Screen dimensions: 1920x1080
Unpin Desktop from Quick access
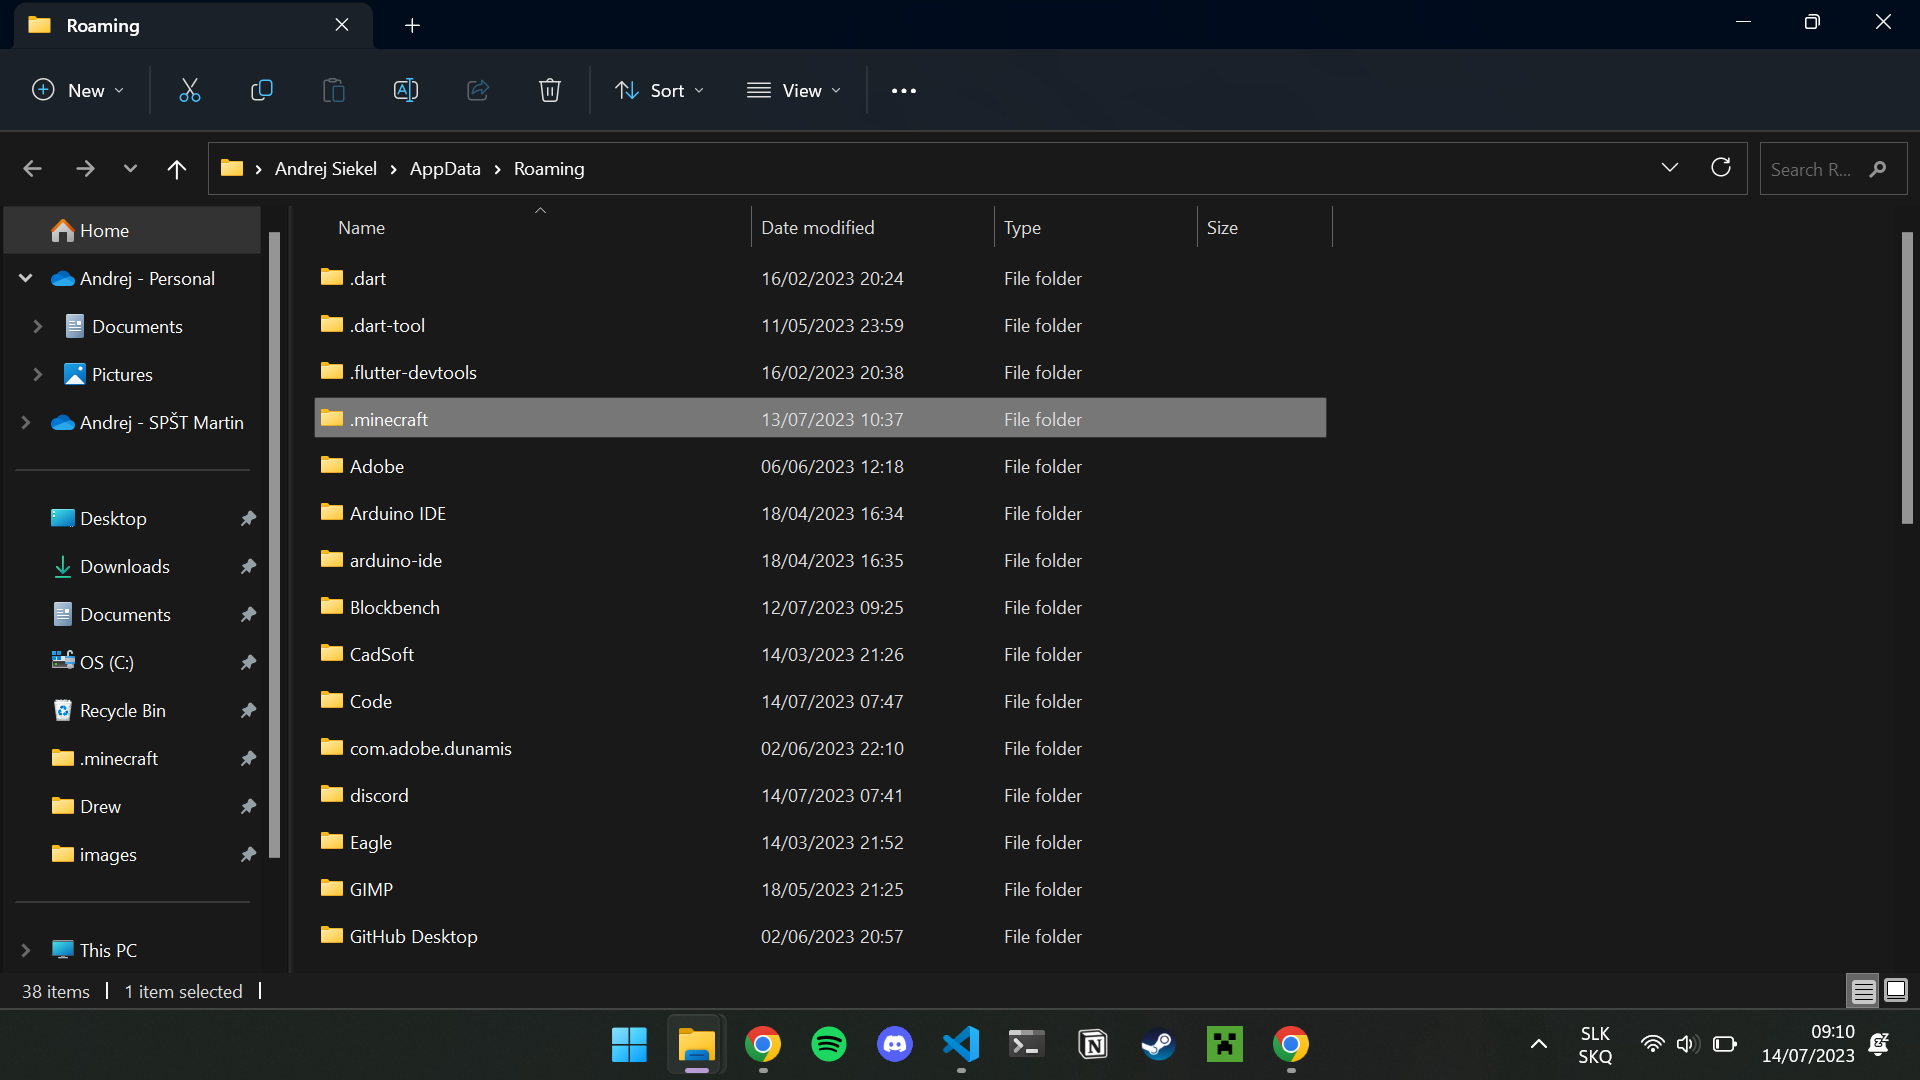[x=248, y=518]
